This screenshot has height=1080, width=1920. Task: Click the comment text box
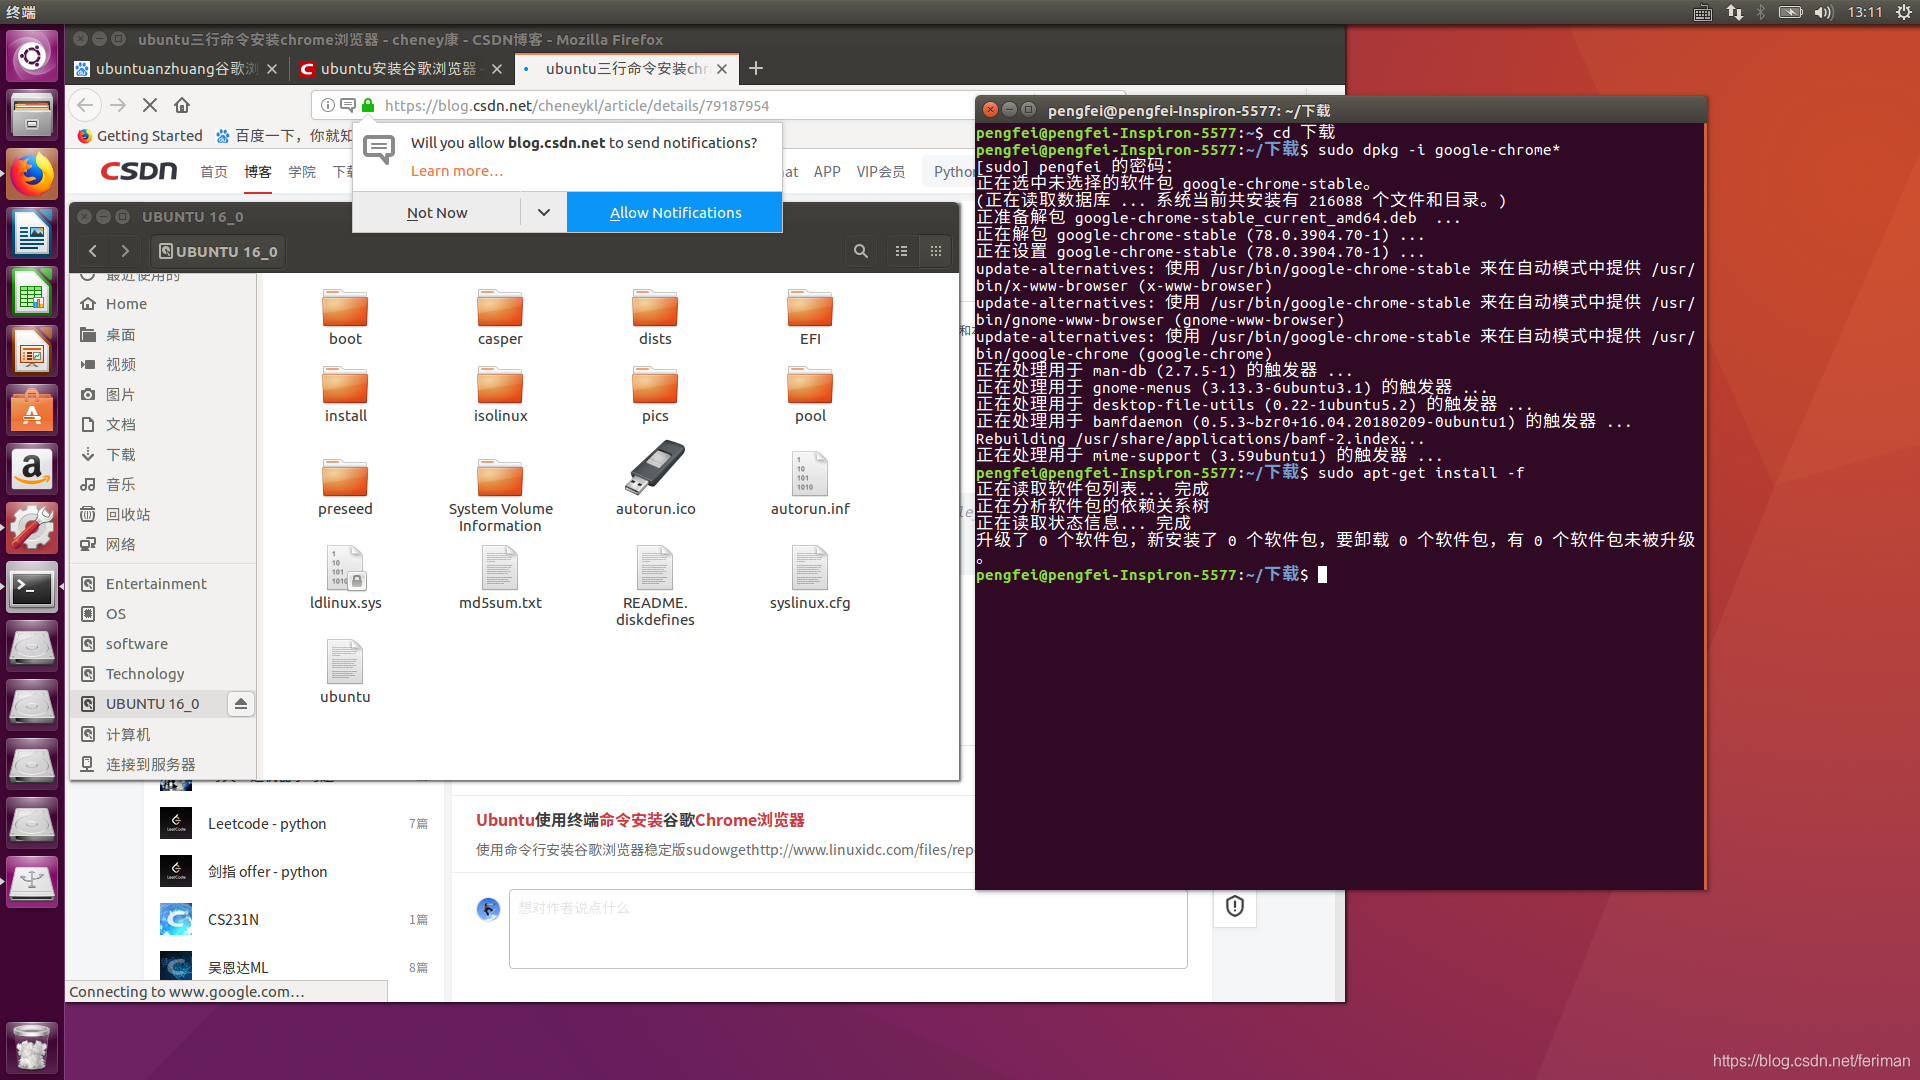[x=848, y=929]
